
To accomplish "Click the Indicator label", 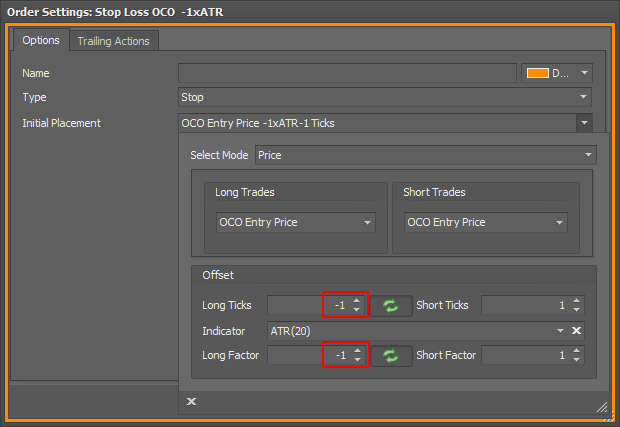I will 223,331.
